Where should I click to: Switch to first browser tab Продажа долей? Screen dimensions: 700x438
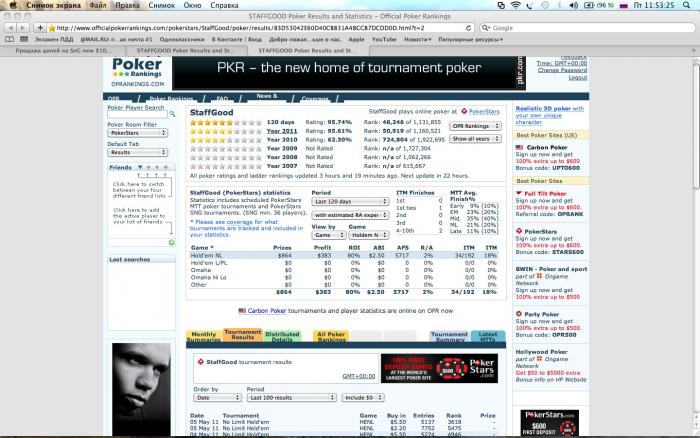coord(62,50)
